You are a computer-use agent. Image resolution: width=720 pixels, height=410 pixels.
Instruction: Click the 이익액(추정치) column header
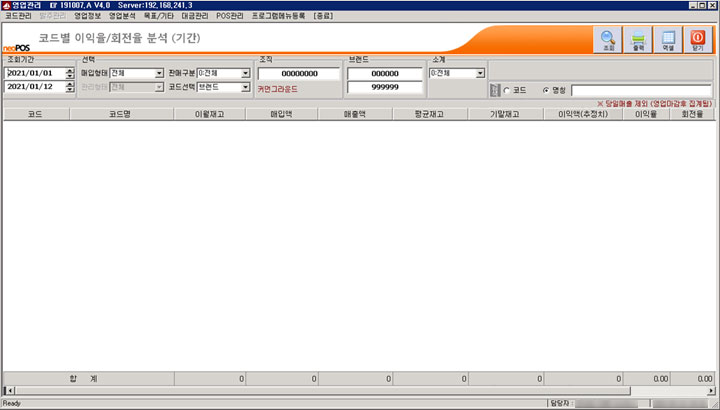(x=583, y=114)
